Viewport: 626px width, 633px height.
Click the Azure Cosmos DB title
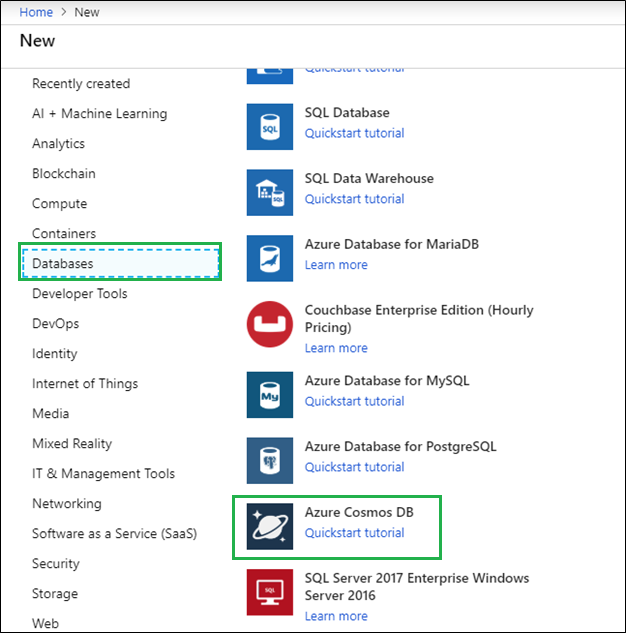click(359, 512)
